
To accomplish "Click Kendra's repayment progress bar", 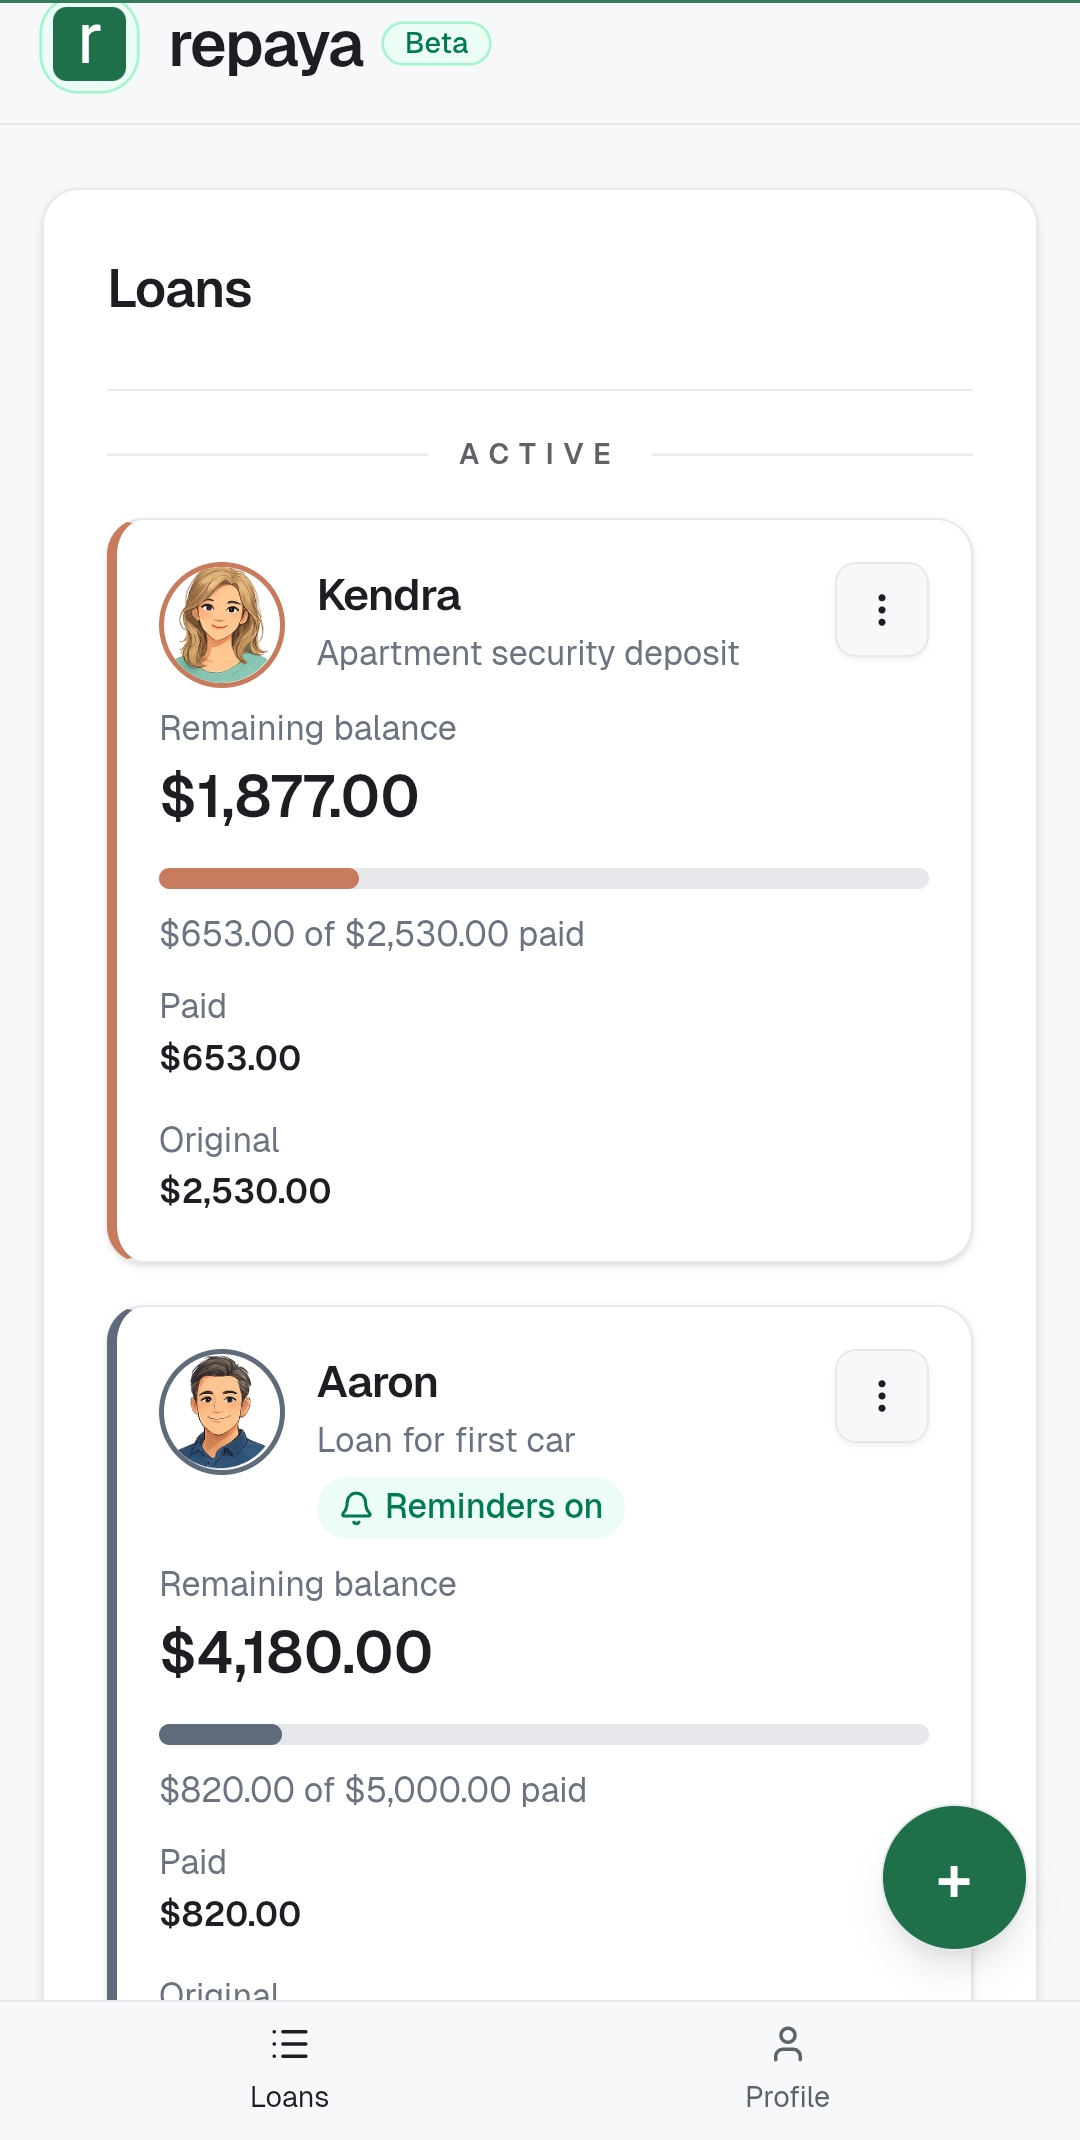I will tap(544, 879).
